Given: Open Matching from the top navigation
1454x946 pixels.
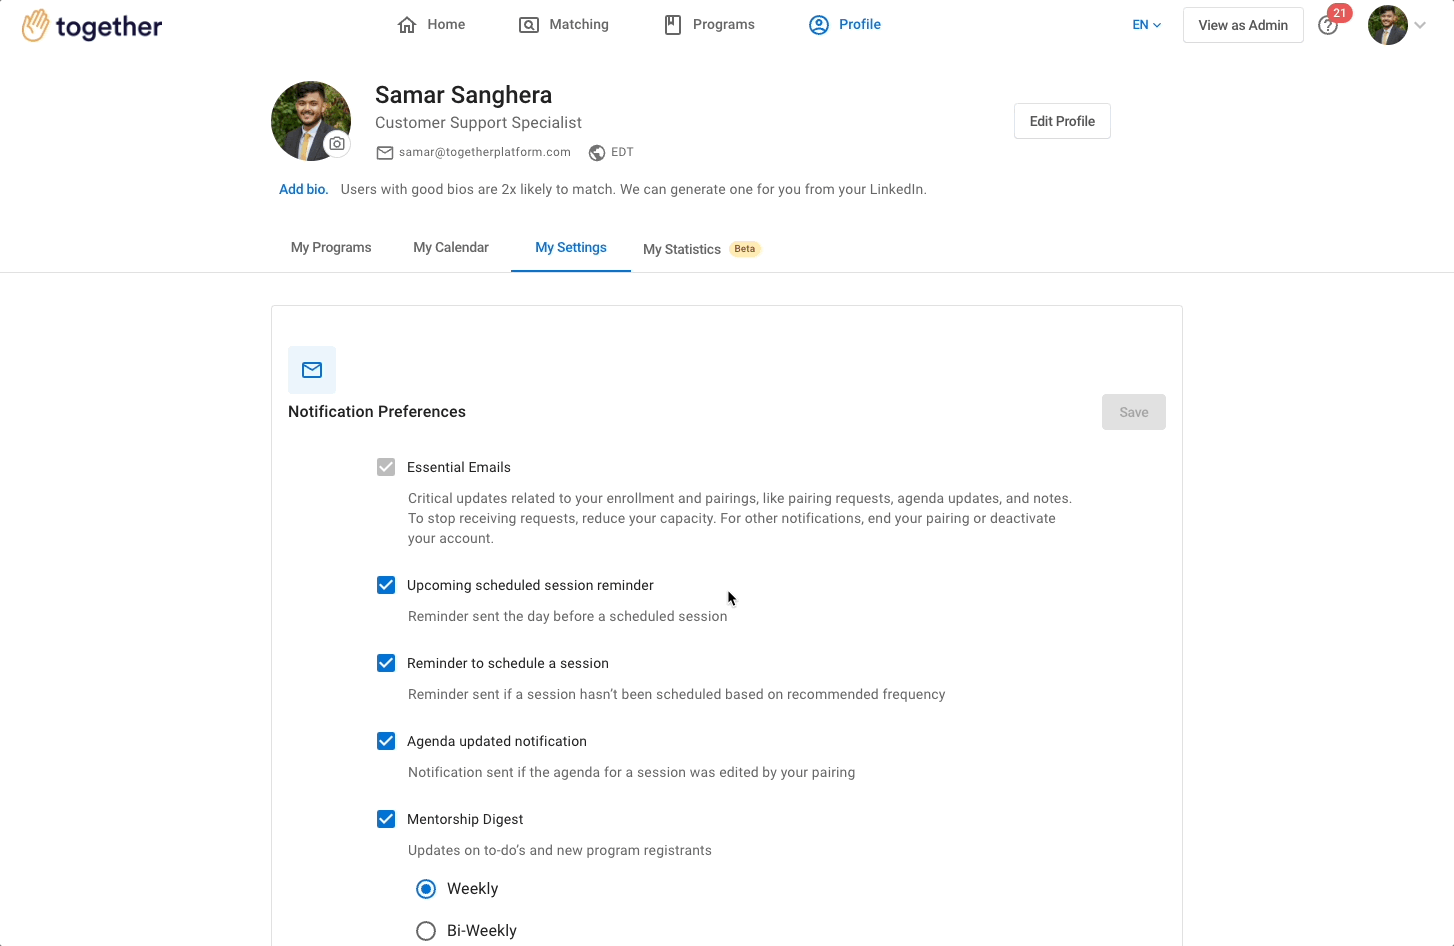Looking at the screenshot, I should pyautogui.click(x=564, y=25).
